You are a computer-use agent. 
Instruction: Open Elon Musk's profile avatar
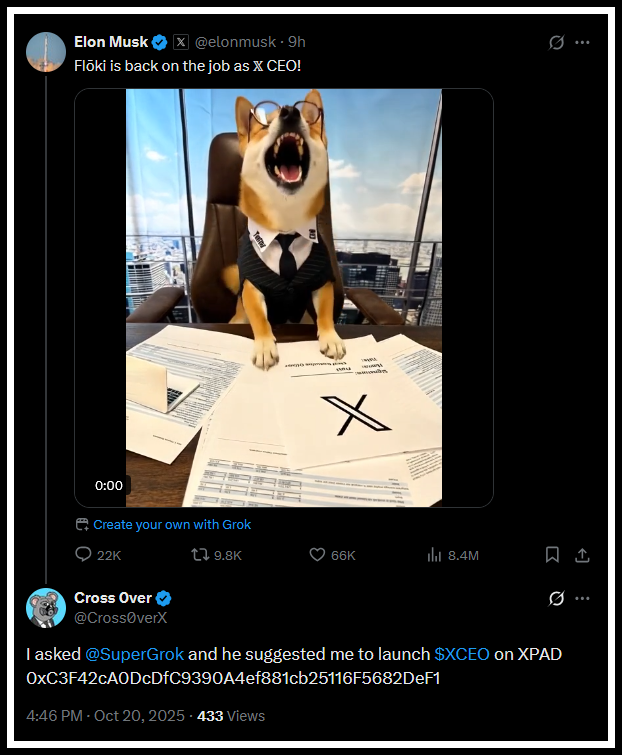(46, 52)
